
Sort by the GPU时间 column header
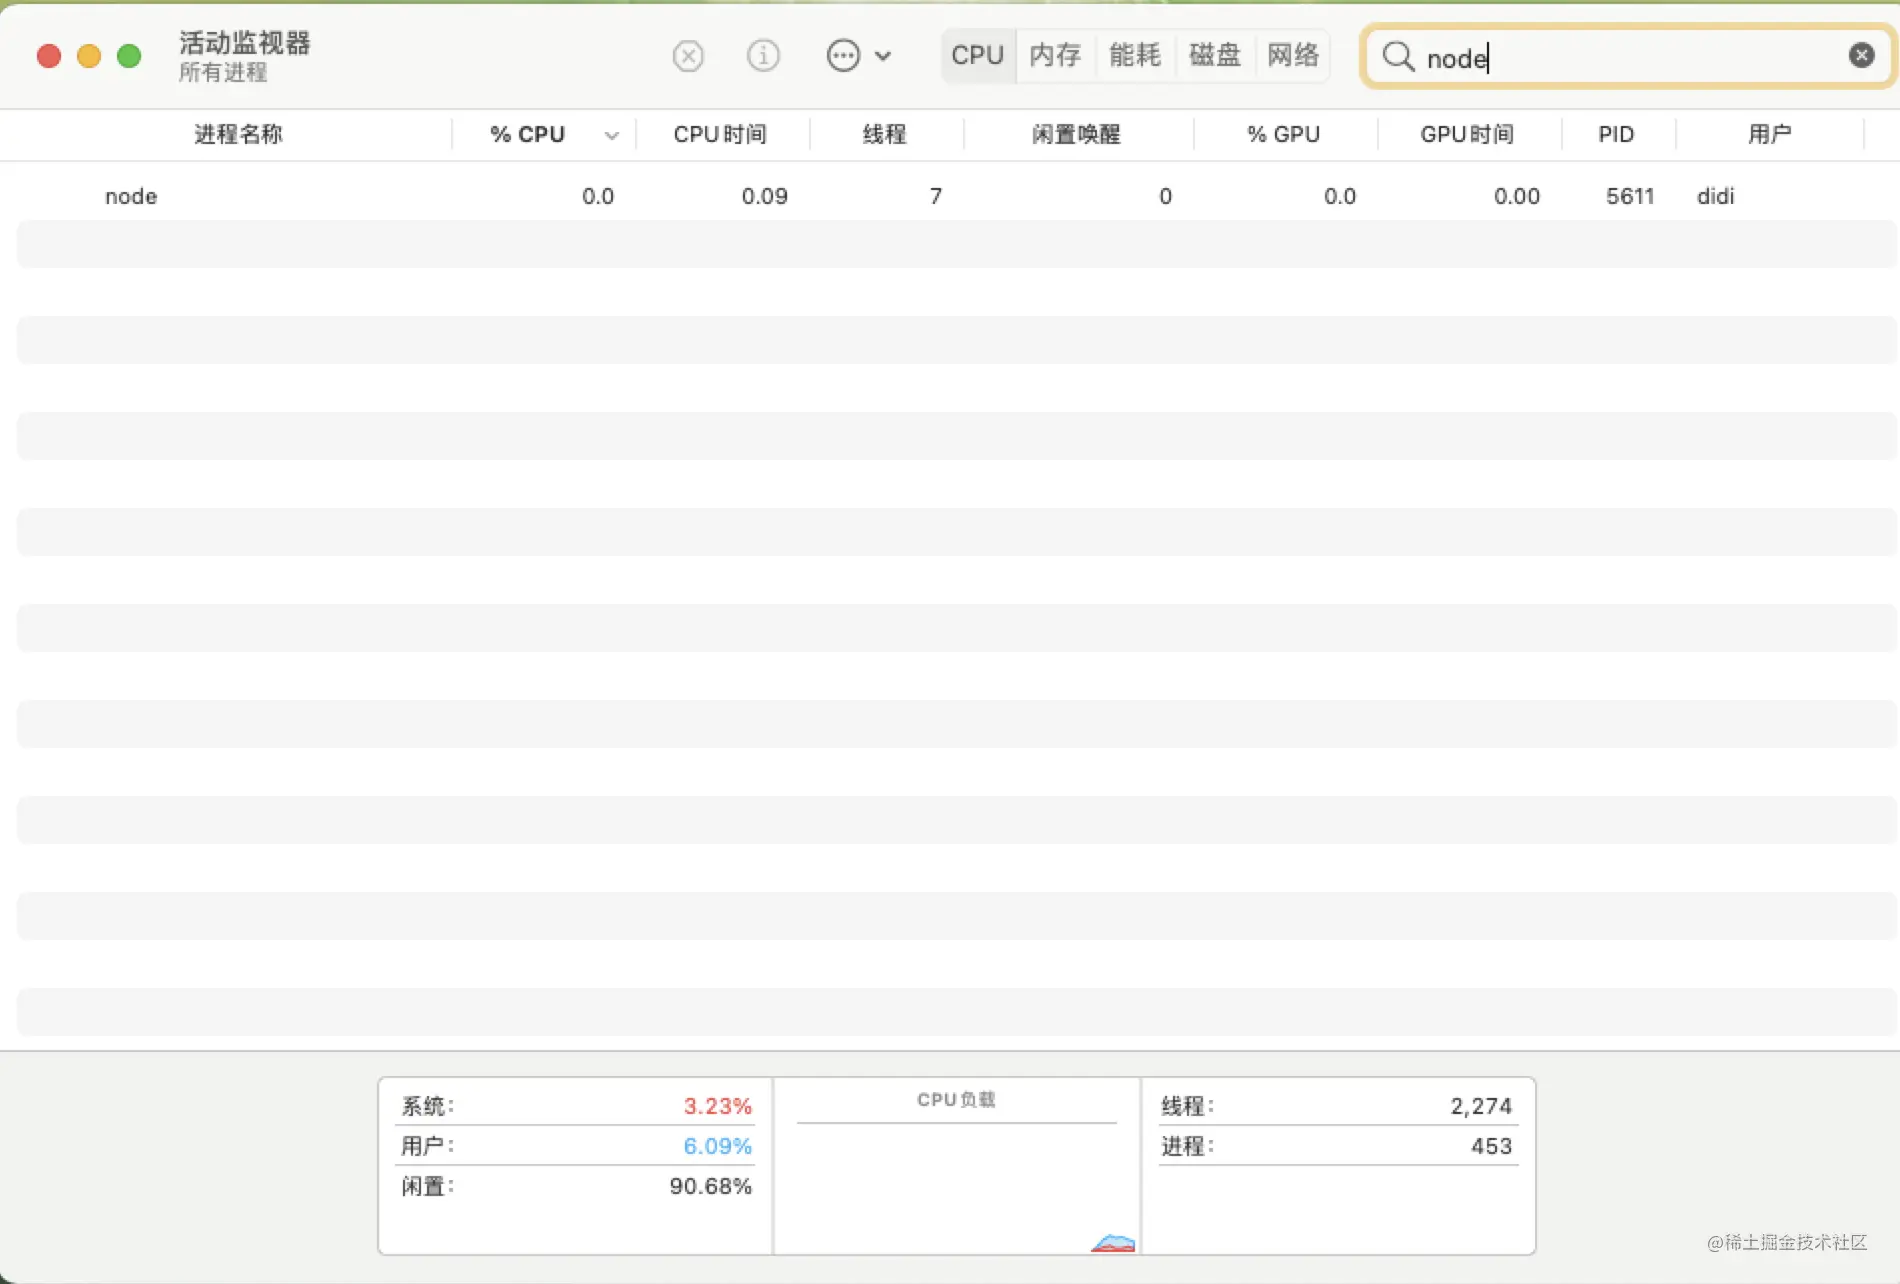coord(1467,134)
